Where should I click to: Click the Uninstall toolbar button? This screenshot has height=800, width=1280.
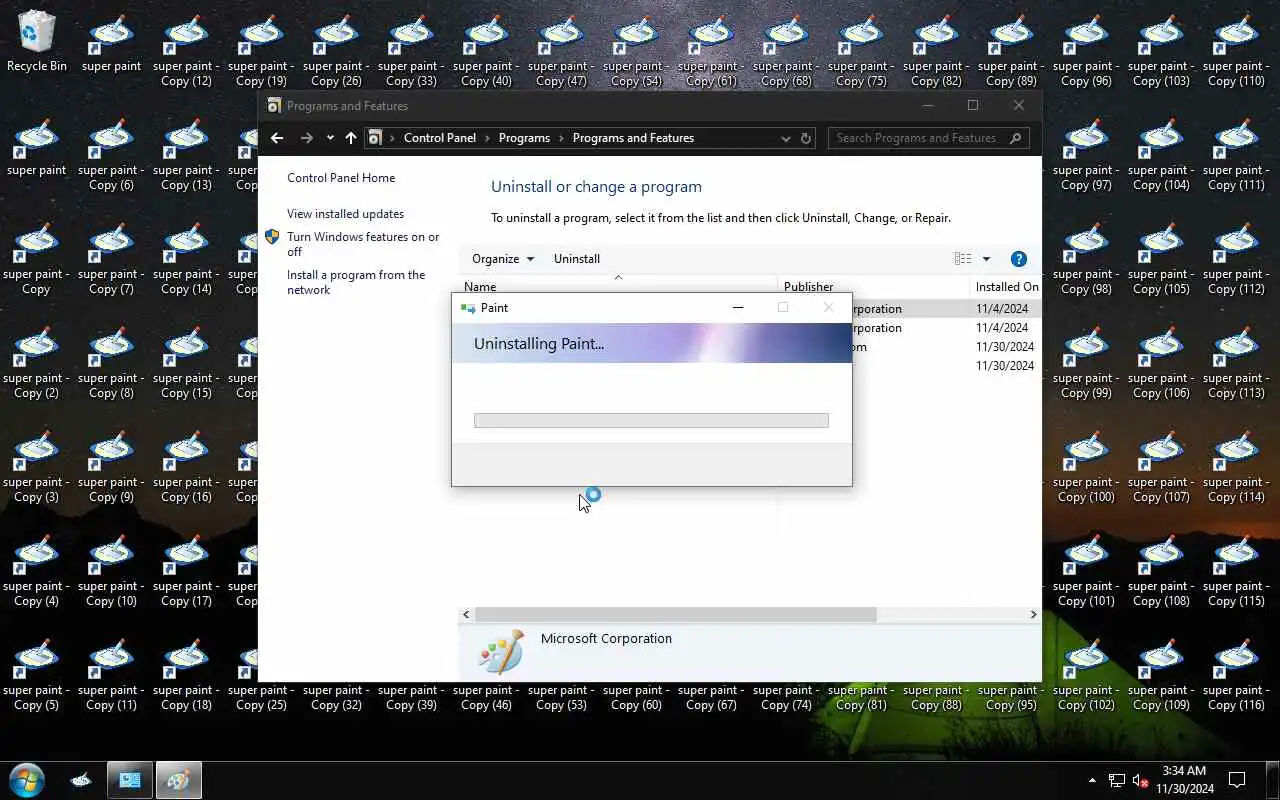tap(577, 259)
